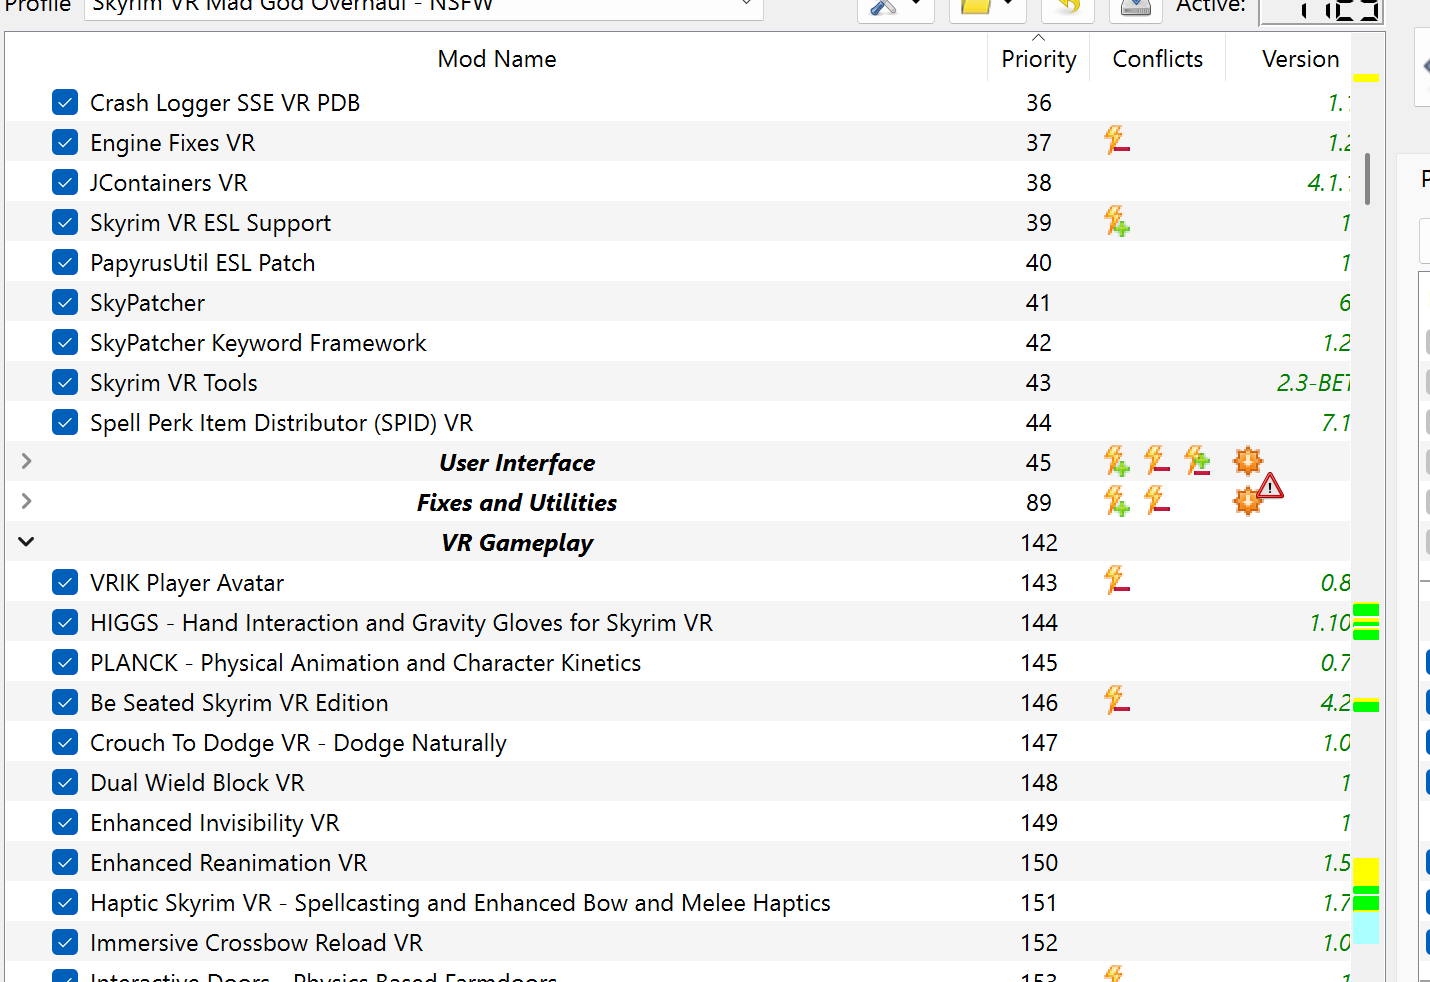Viewport: 1430px width, 982px height.
Task: Toggle Dual Wield Block VR checkbox
Action: (x=65, y=782)
